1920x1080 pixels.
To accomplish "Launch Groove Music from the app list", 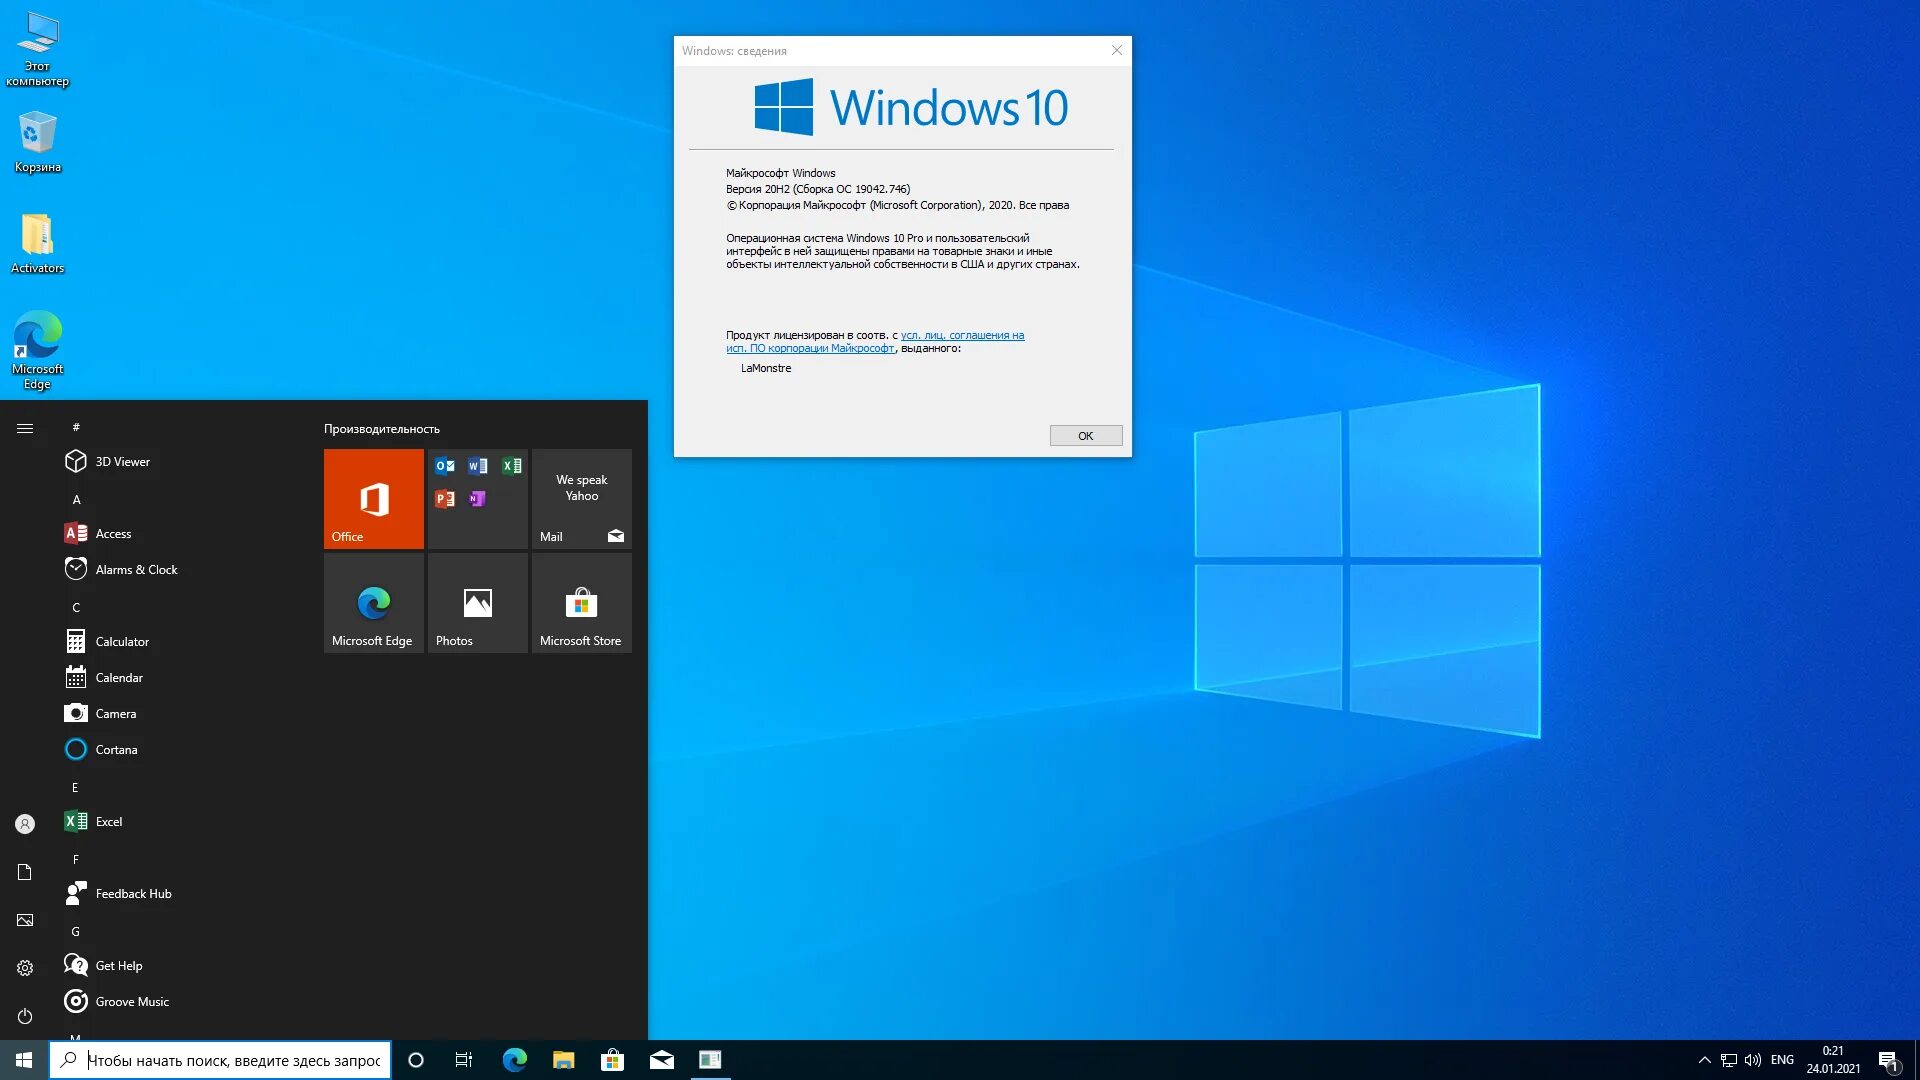I will (131, 1002).
